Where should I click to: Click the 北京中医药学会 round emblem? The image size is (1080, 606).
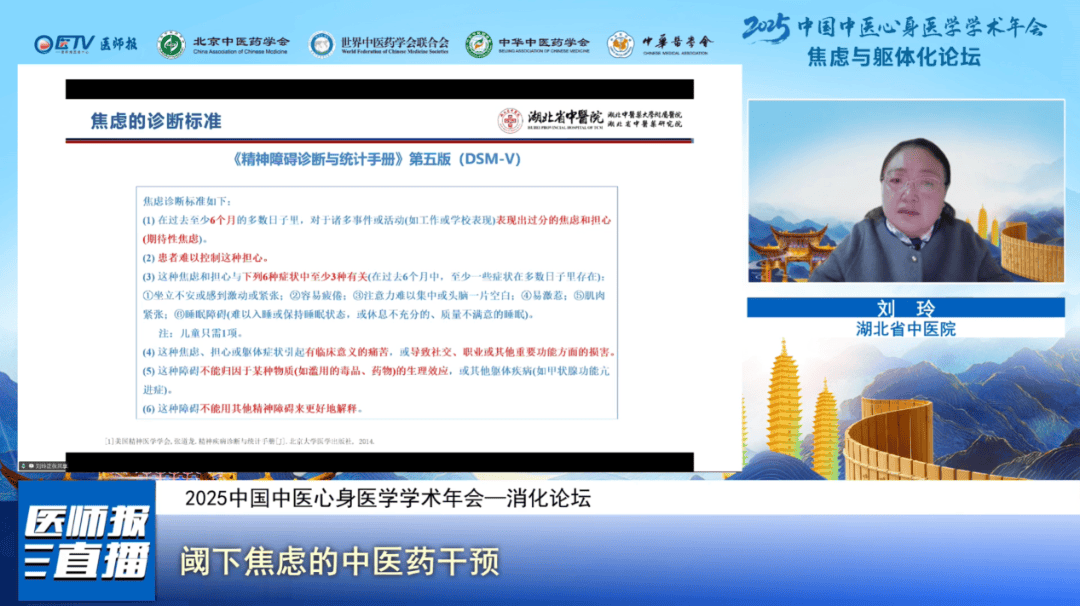click(x=171, y=44)
